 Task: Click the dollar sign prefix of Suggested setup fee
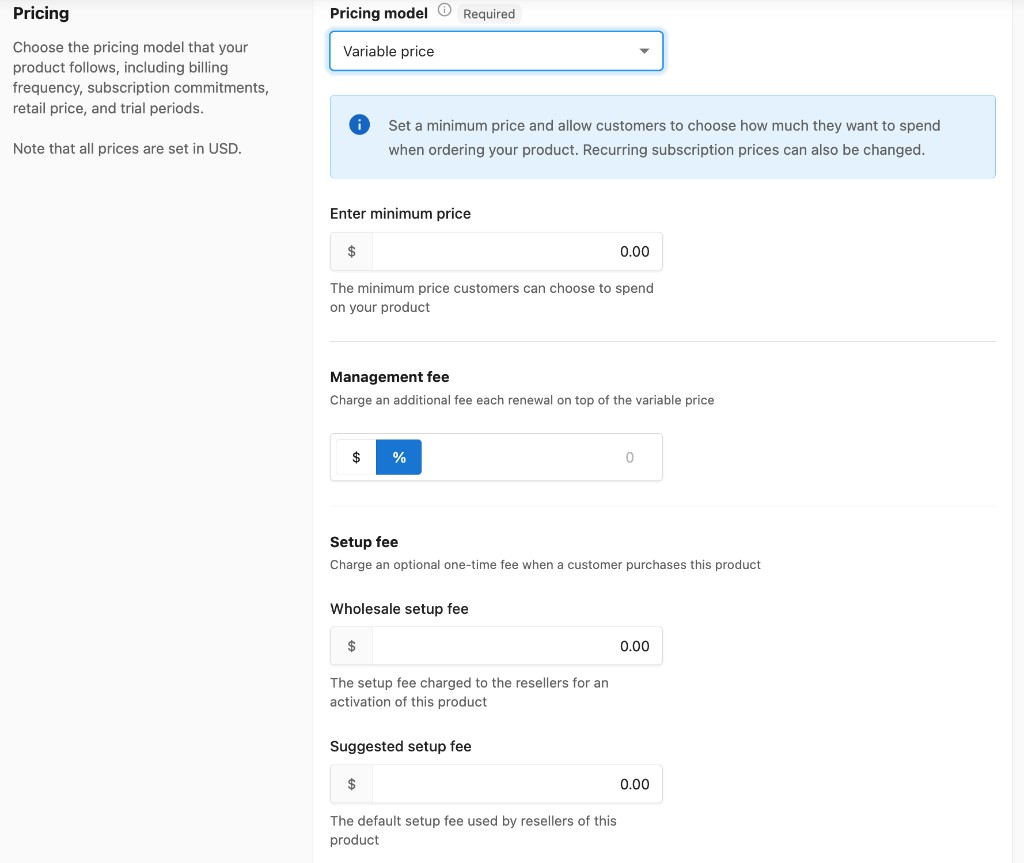351,784
